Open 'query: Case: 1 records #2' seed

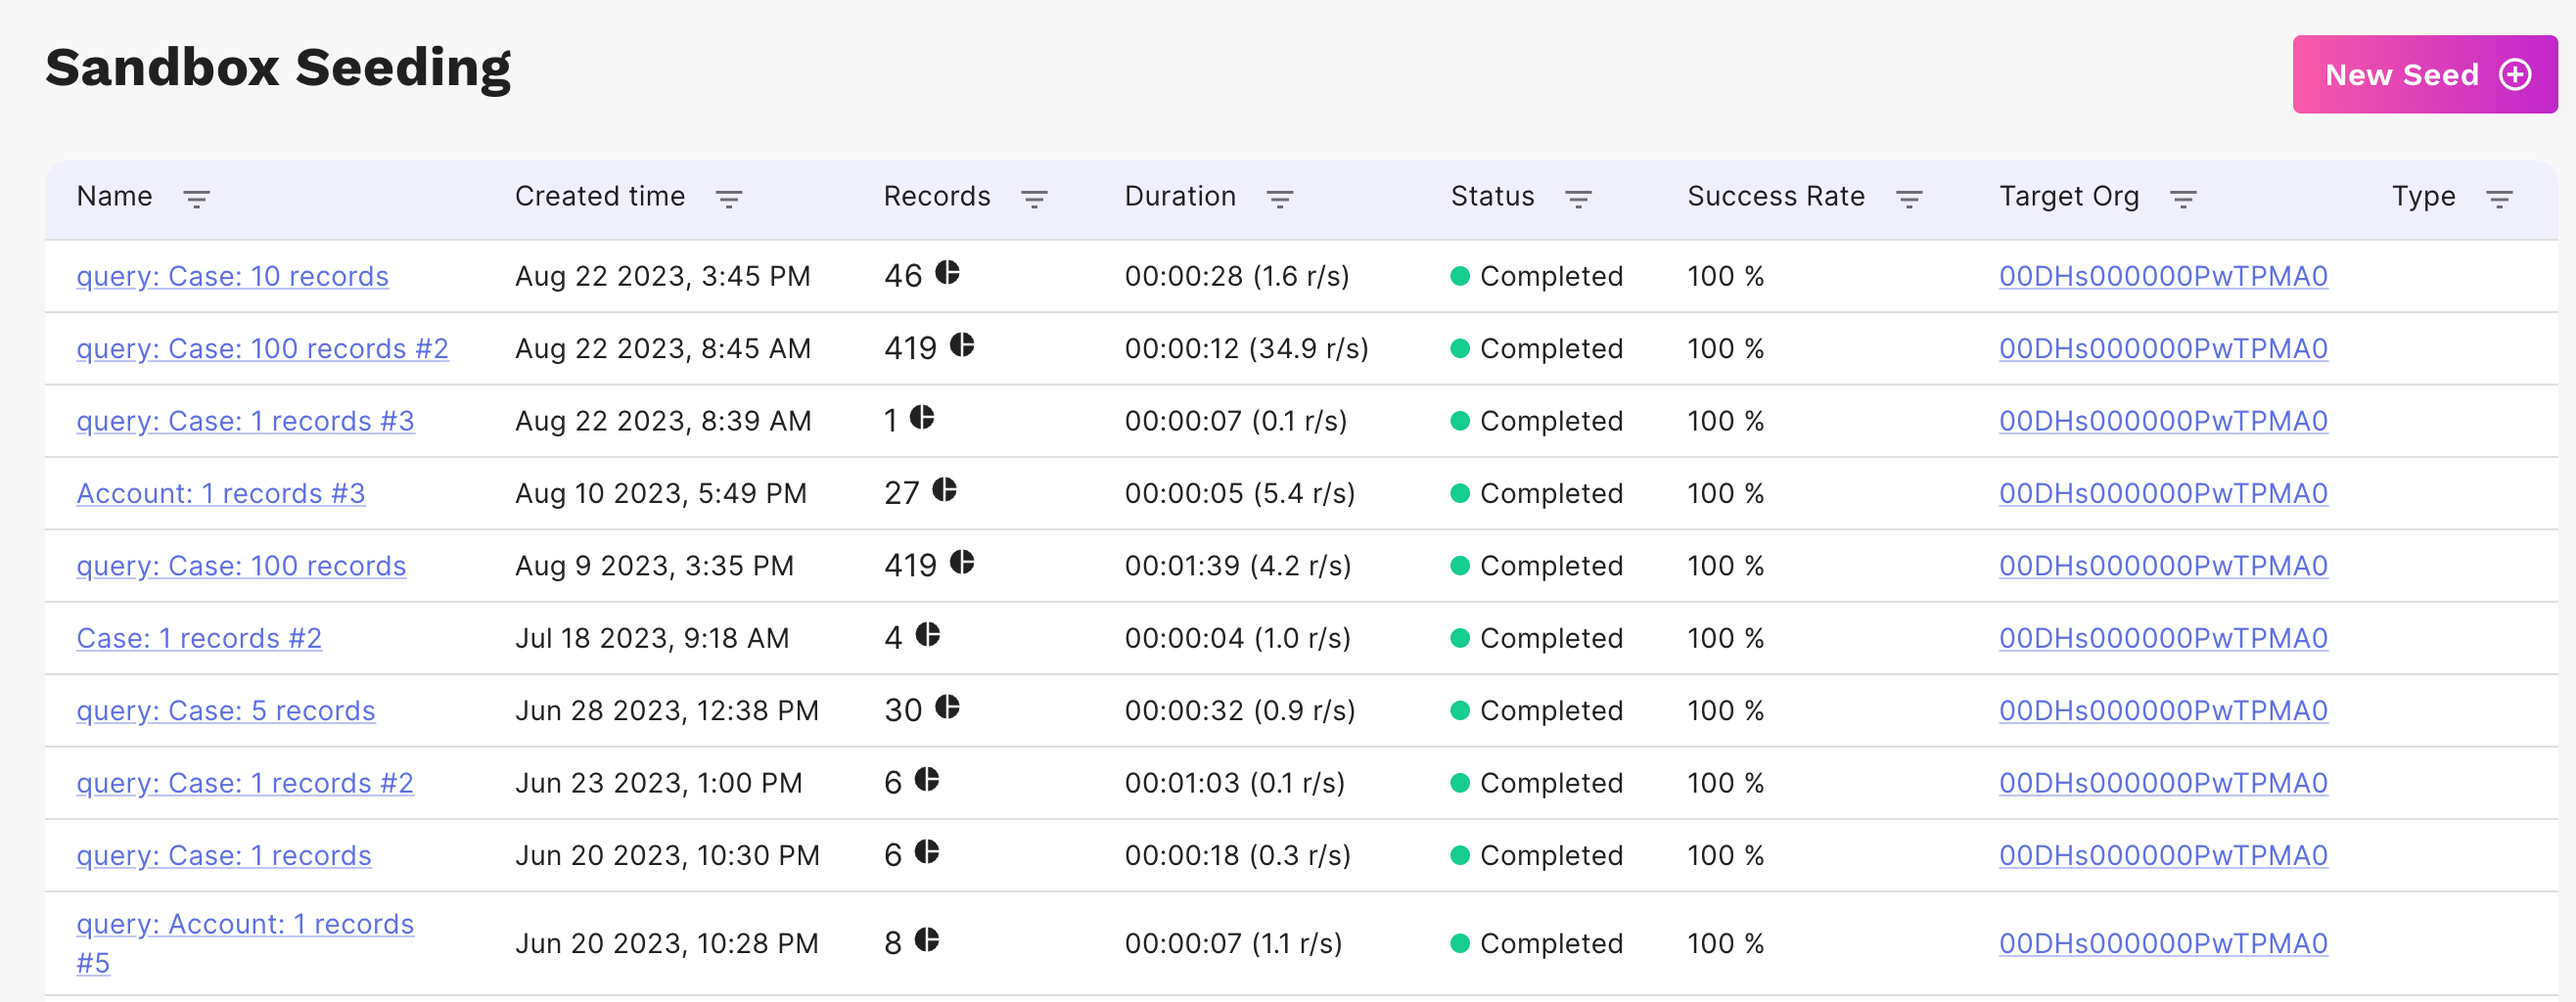click(x=244, y=783)
